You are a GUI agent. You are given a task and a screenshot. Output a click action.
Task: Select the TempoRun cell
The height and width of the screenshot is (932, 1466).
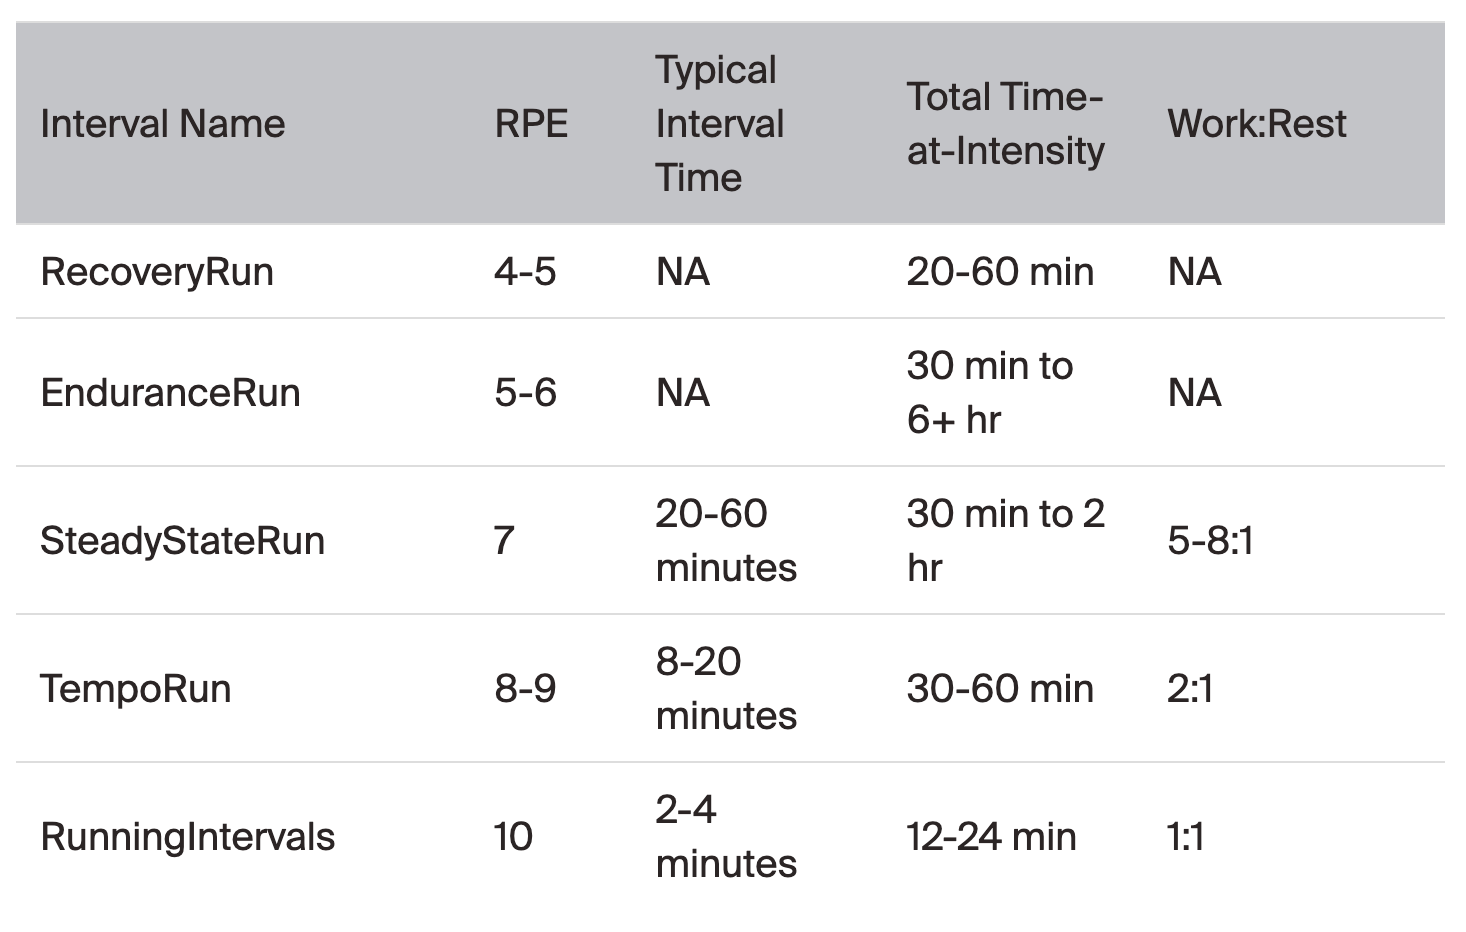point(135,689)
